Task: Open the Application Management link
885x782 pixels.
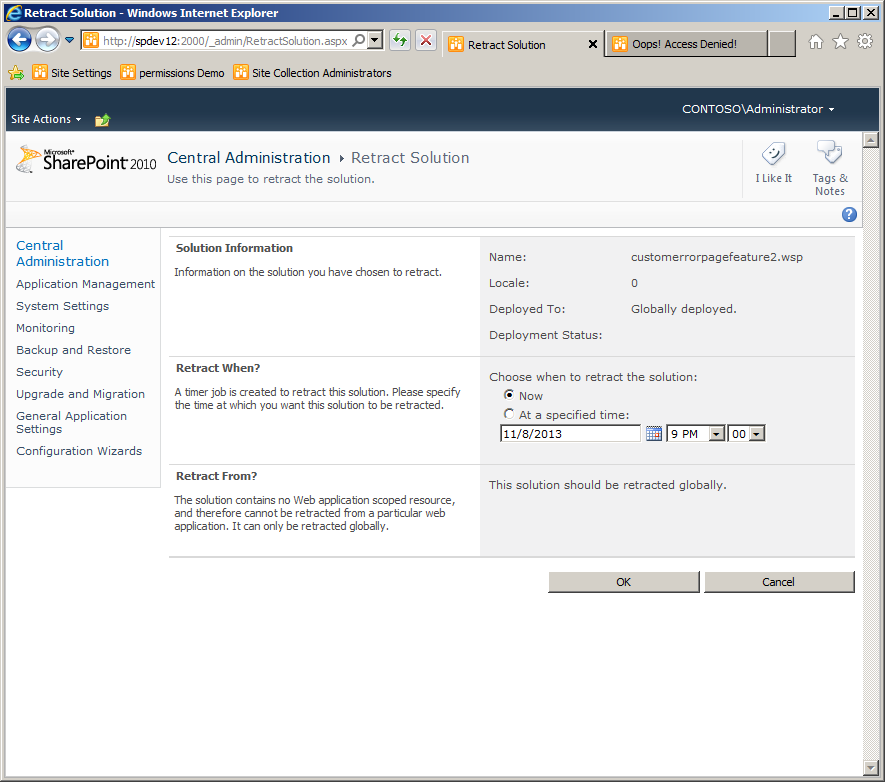Action: [x=85, y=284]
